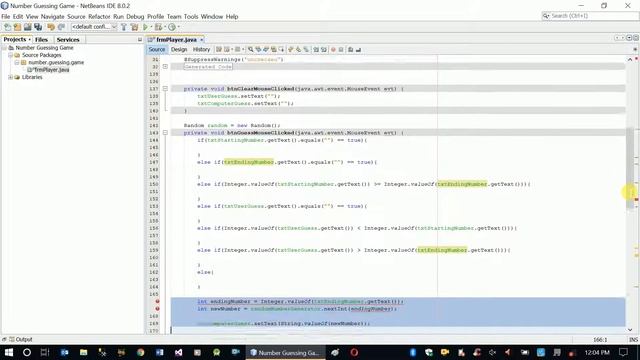Open the Refactor menu
Screen dimensions: 640x360
click(99, 17)
